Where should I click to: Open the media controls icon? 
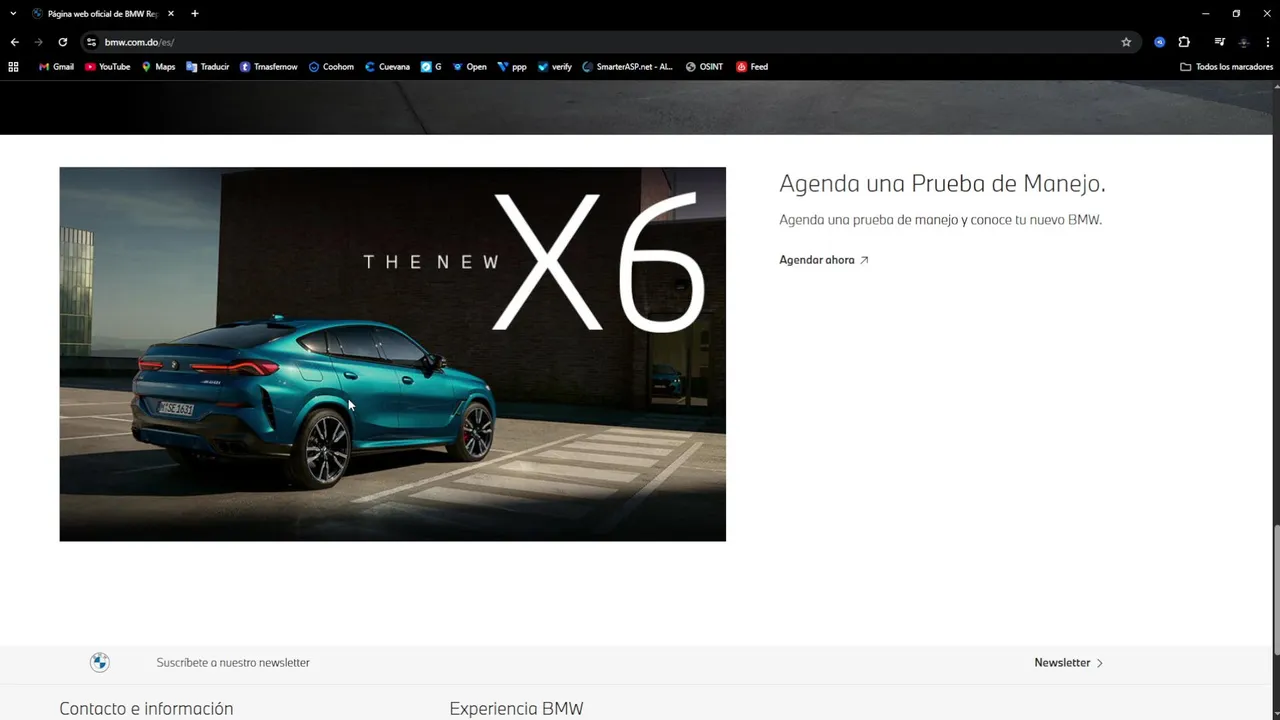(1219, 42)
